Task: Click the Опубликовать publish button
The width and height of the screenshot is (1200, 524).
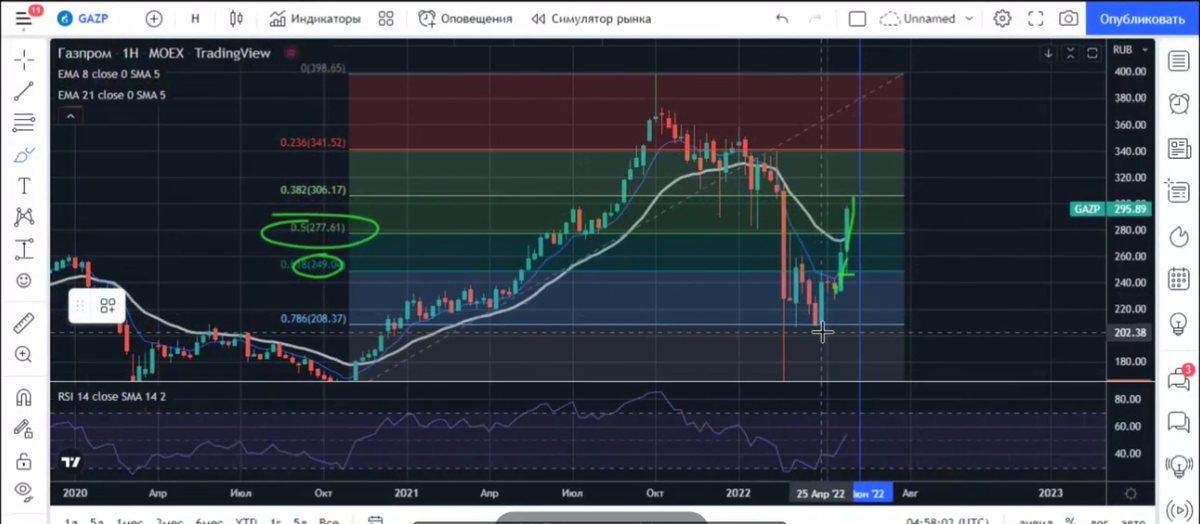Action: (x=1142, y=18)
